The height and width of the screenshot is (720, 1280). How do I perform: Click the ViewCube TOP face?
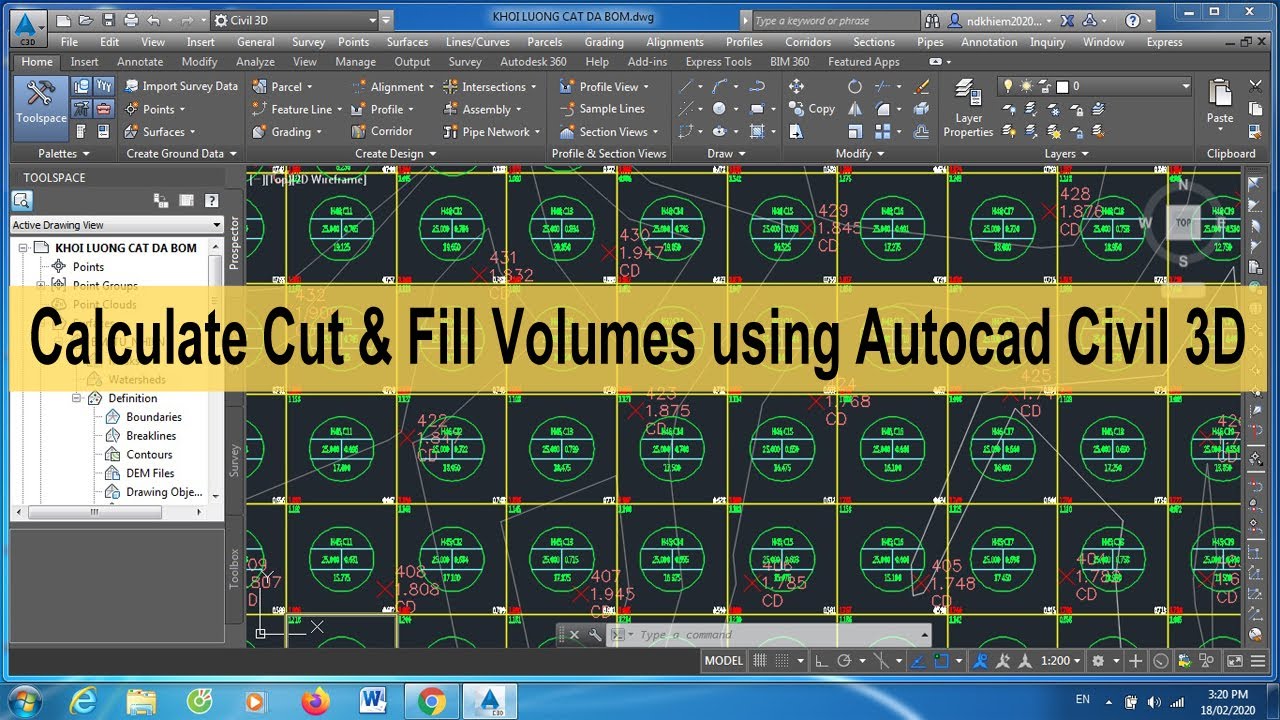tap(1184, 223)
